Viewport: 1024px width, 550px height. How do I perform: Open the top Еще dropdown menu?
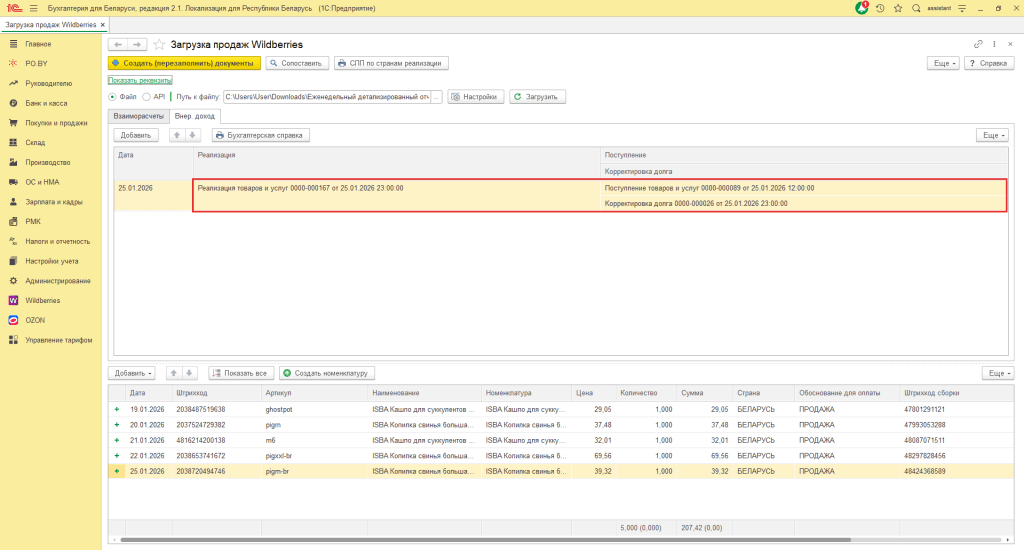point(943,63)
